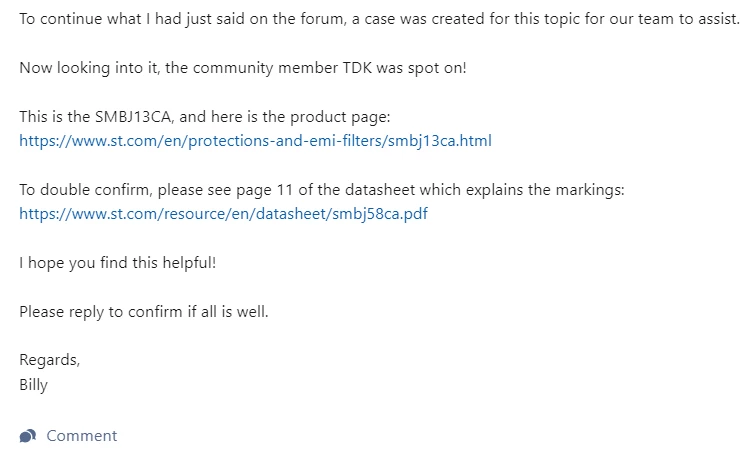
Task: Click the word 'markings:' at the sentence end
Action: point(590,190)
